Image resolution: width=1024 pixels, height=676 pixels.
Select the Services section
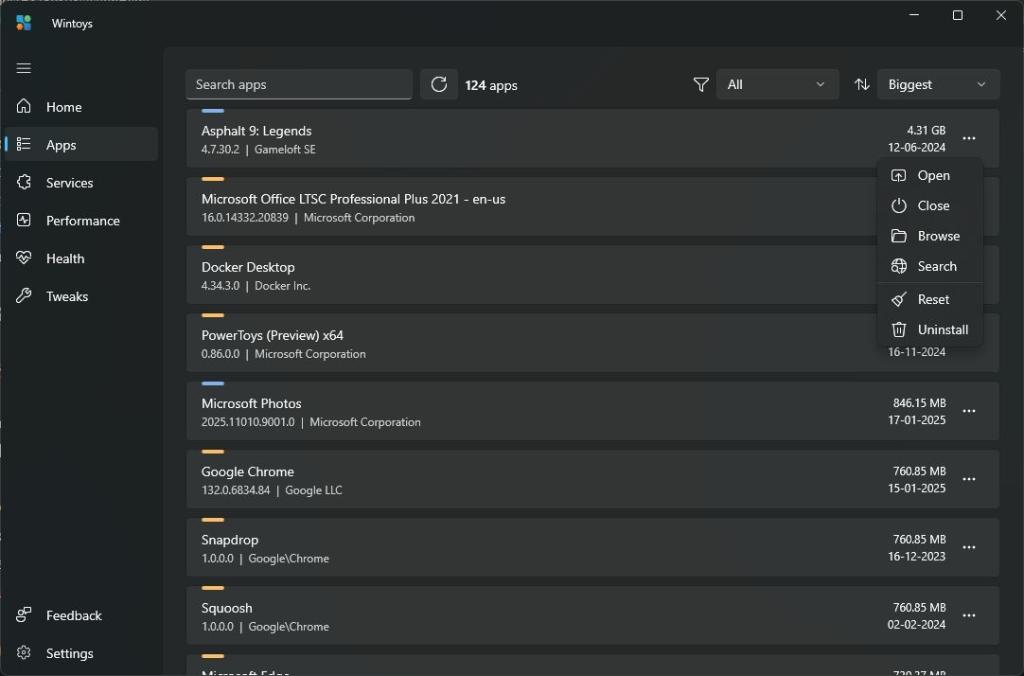67,182
